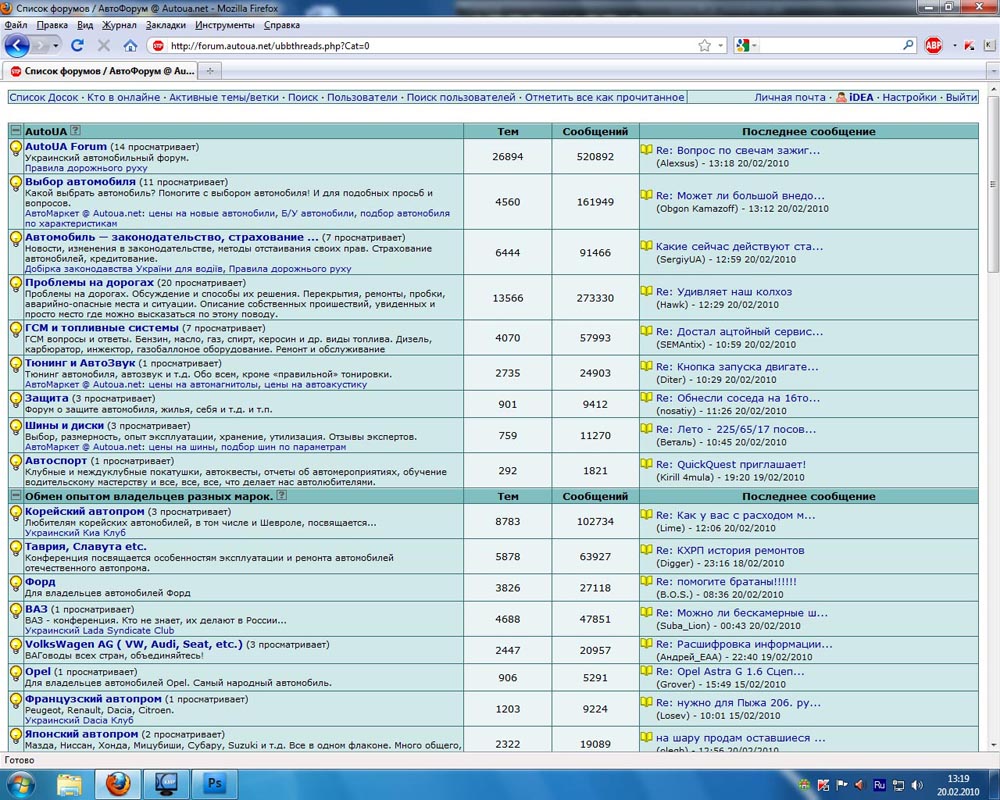This screenshot has width=1000, height=800.
Task: Click the Google search input field
Action: (829, 45)
